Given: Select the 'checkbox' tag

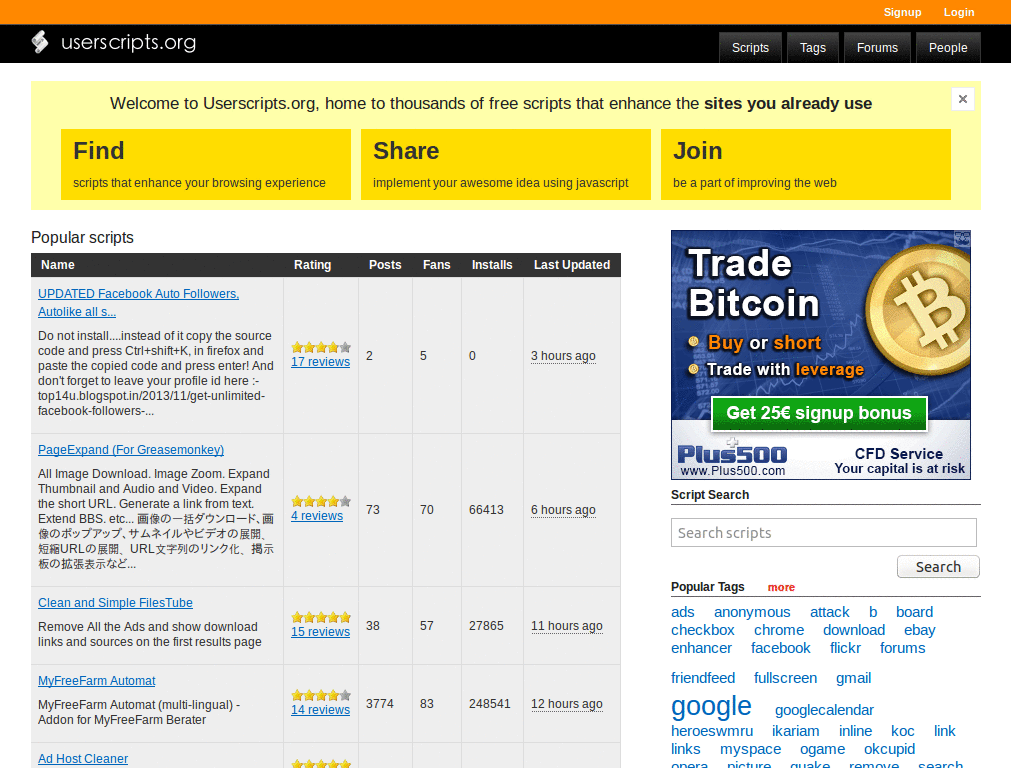Looking at the screenshot, I should [x=703, y=630].
